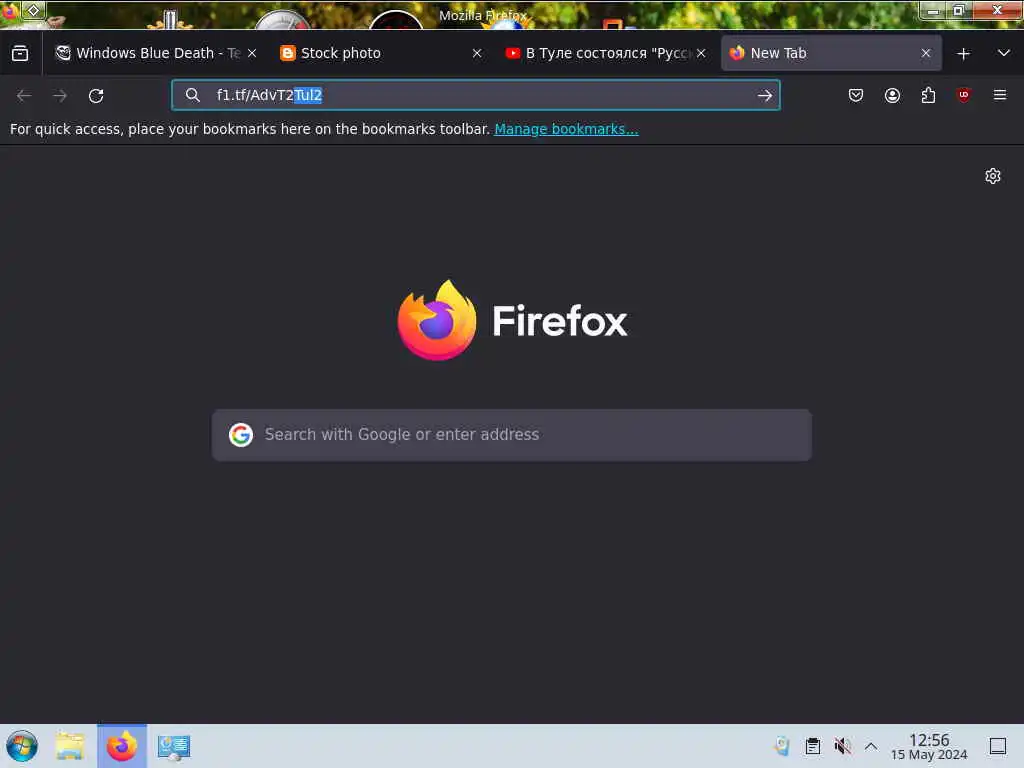The height and width of the screenshot is (768, 1024).
Task: Go back one page
Action: click(x=24, y=96)
